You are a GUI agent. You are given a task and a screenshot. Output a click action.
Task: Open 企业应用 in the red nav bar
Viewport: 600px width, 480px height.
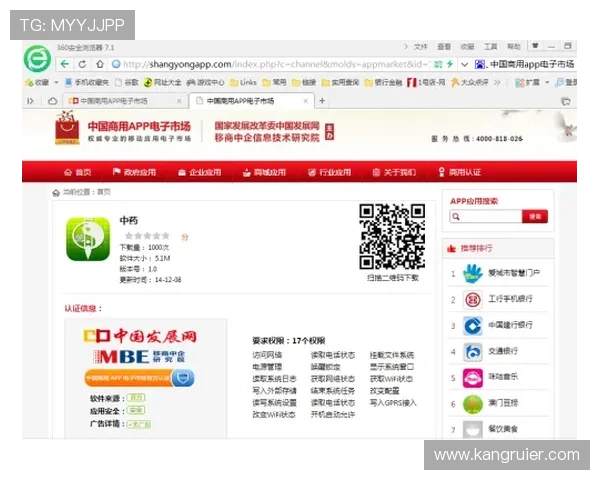point(200,172)
